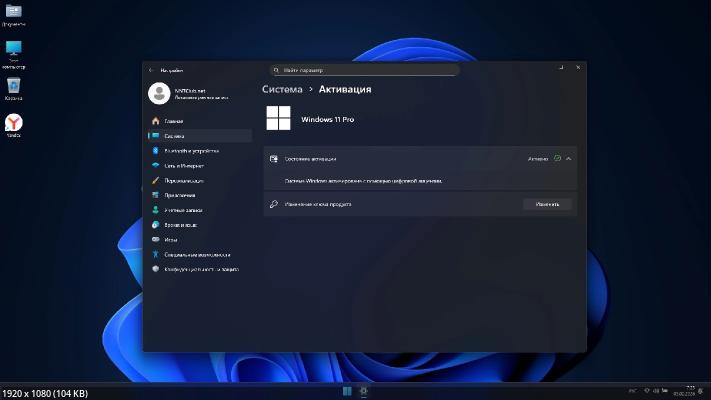This screenshot has height=400, width=711.
Task: Click the Yandex browser desktop icon
Action: [x=14, y=124]
